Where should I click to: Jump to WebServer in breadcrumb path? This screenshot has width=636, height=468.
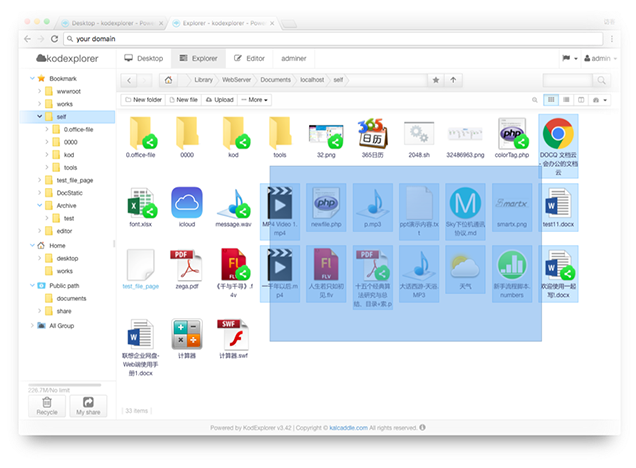coord(236,80)
